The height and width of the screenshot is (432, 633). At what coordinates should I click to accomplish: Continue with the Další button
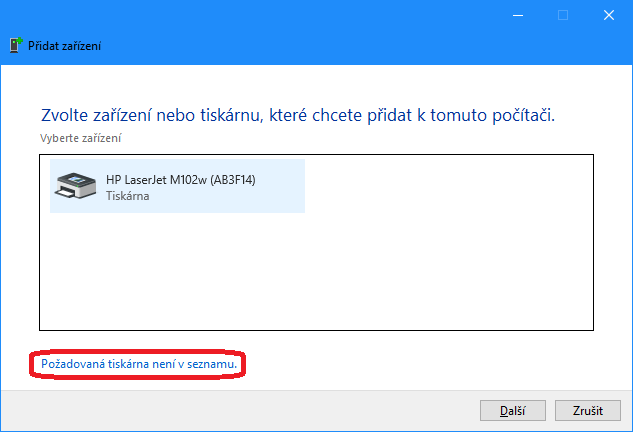pyautogui.click(x=513, y=411)
